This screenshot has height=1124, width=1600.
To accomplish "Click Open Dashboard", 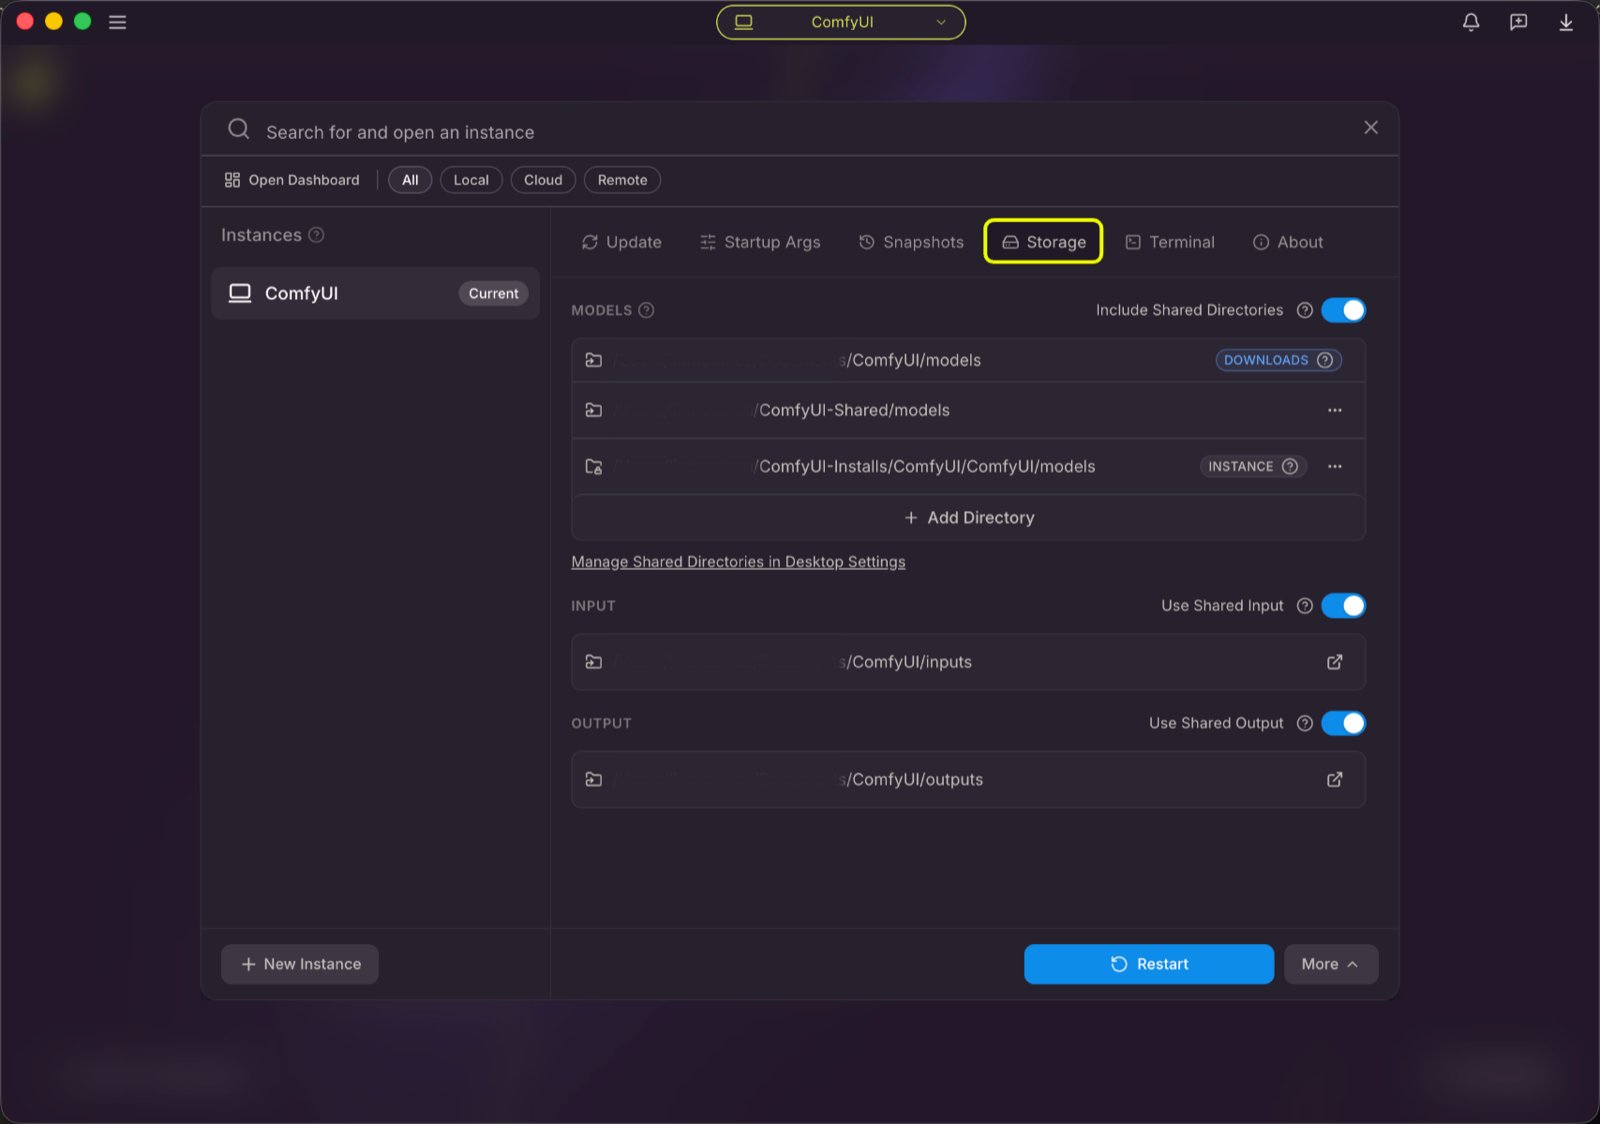I will pos(292,180).
